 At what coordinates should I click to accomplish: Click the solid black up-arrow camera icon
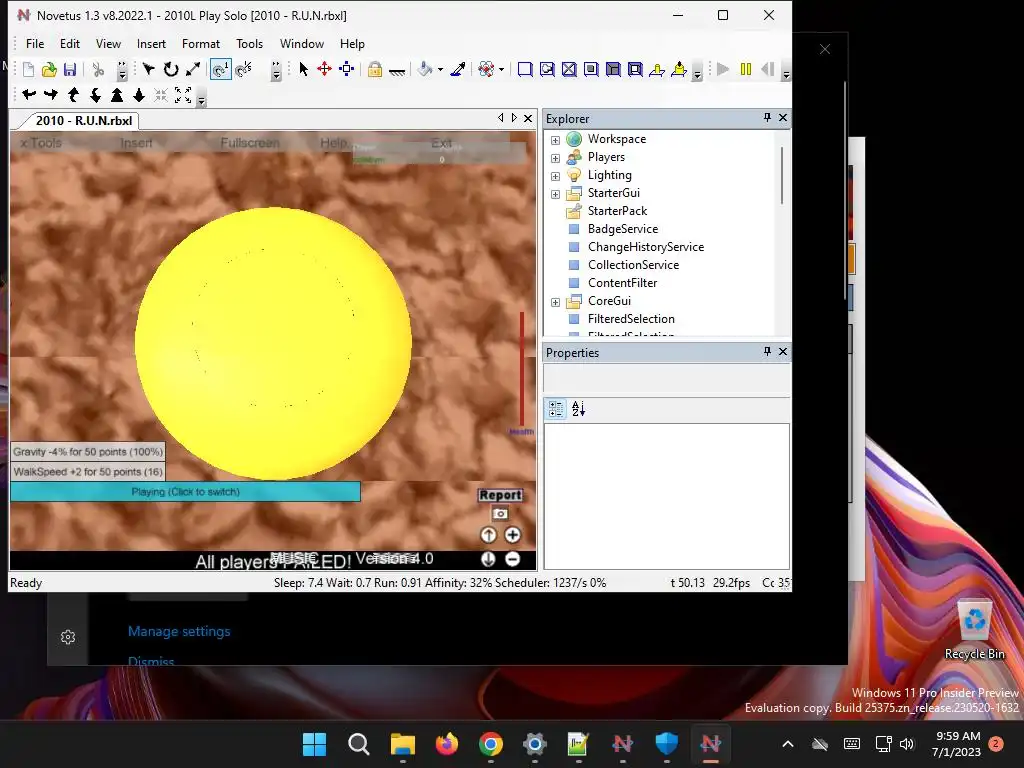tap(117, 95)
